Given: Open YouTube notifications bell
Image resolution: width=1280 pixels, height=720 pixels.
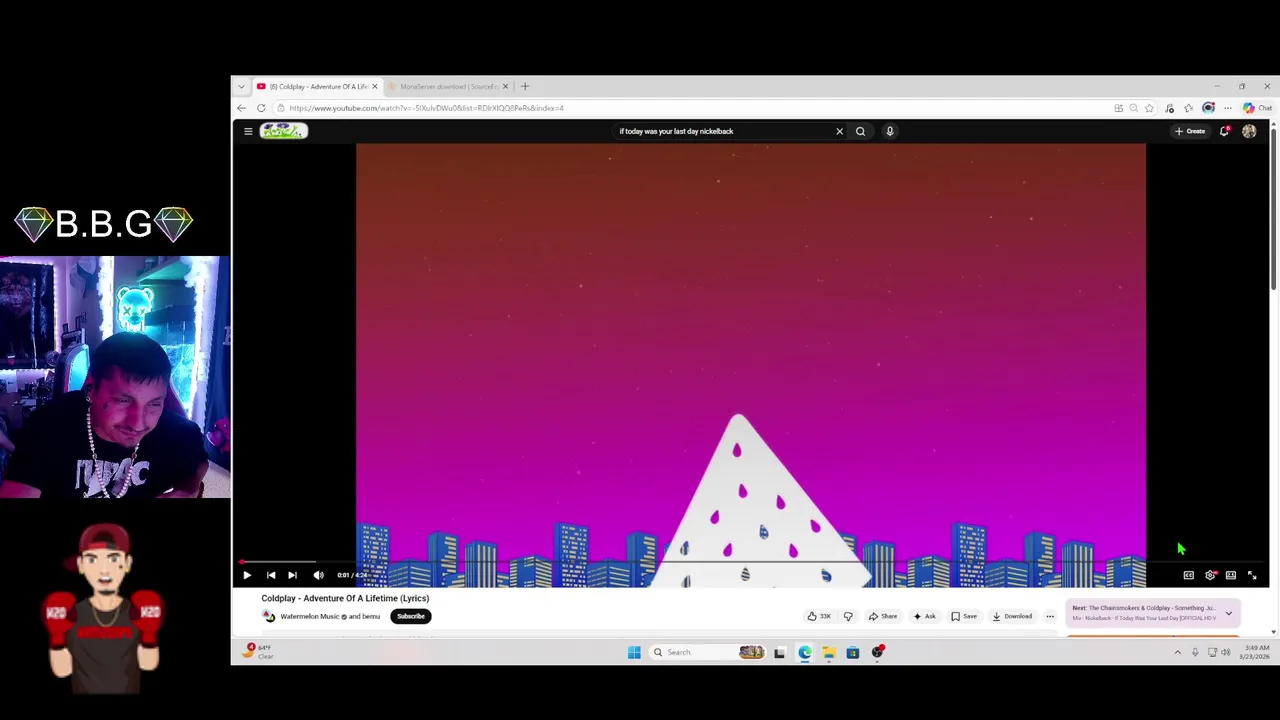Looking at the screenshot, I should click(1224, 131).
